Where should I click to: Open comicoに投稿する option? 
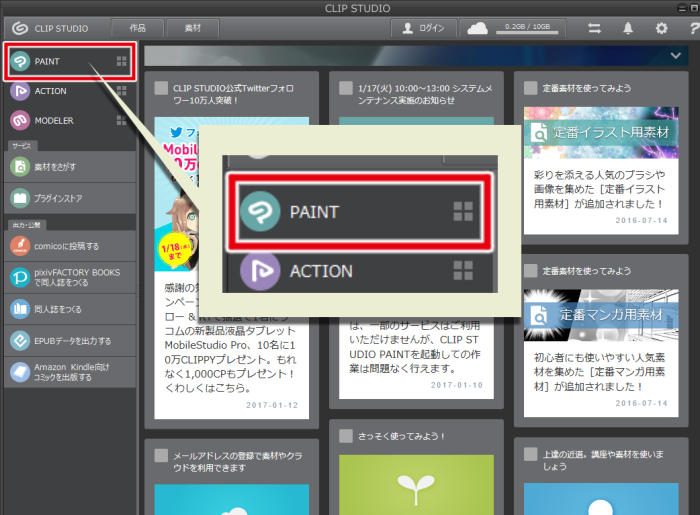[x=70, y=246]
